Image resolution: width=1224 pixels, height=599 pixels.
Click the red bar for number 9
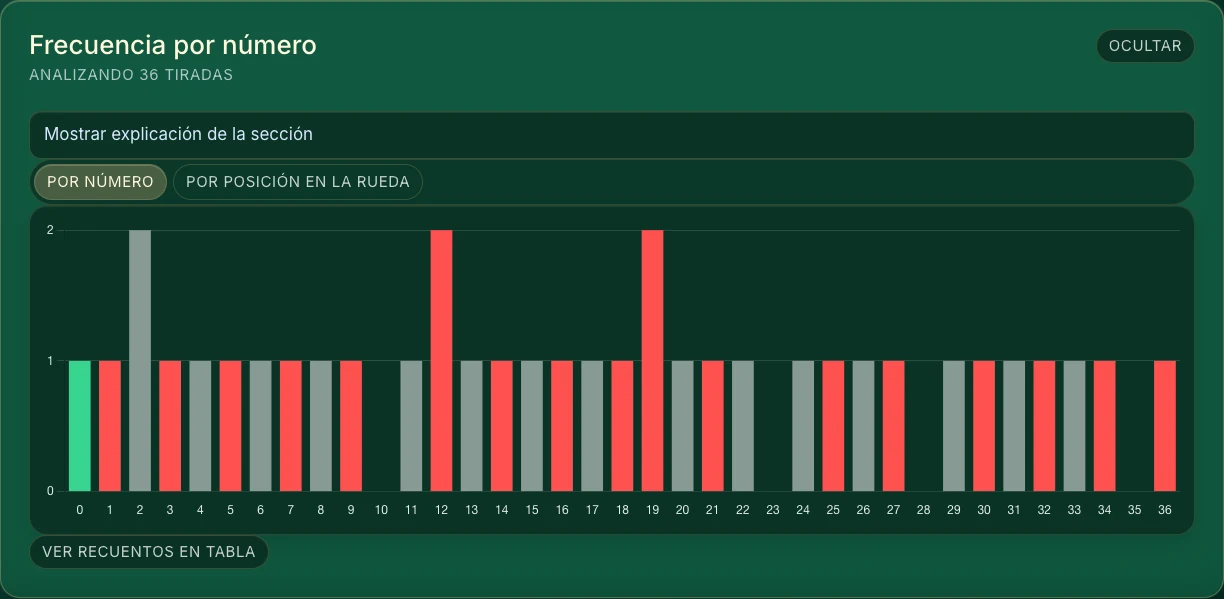pyautogui.click(x=351, y=426)
